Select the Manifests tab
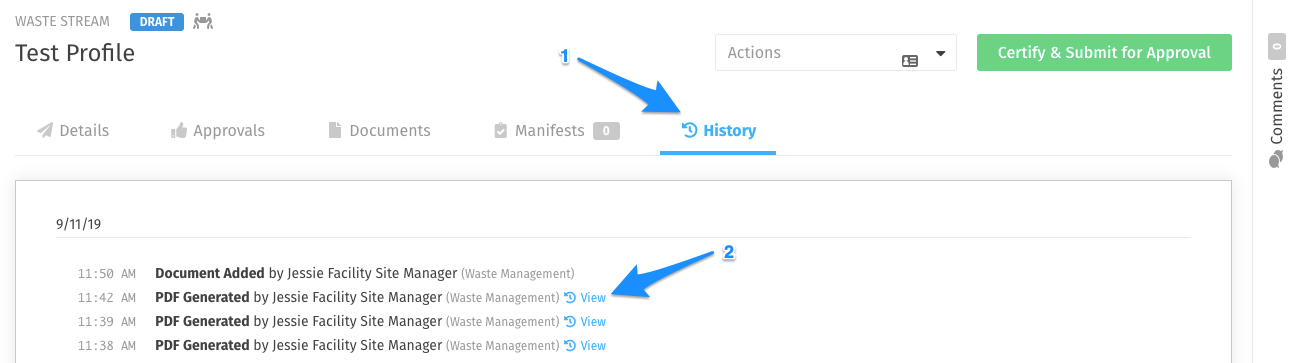Image resolution: width=1299 pixels, height=363 pixels. point(557,130)
